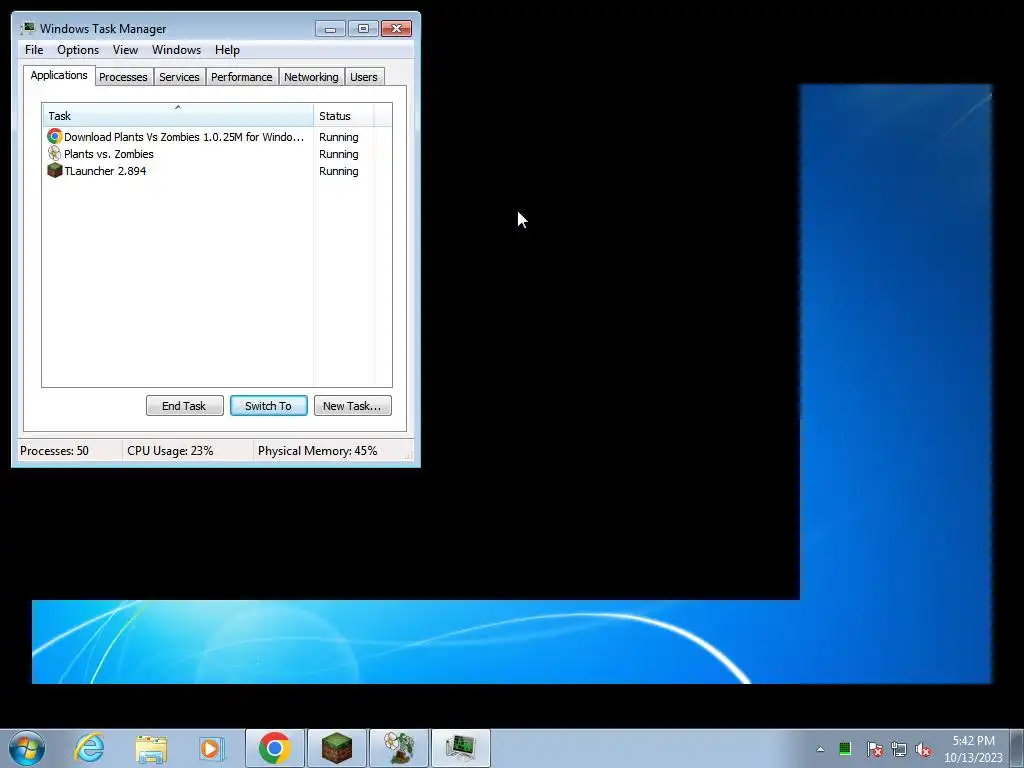Screen dimensions: 1024x768
Task: Switch to the Processes tab
Action: (123, 77)
